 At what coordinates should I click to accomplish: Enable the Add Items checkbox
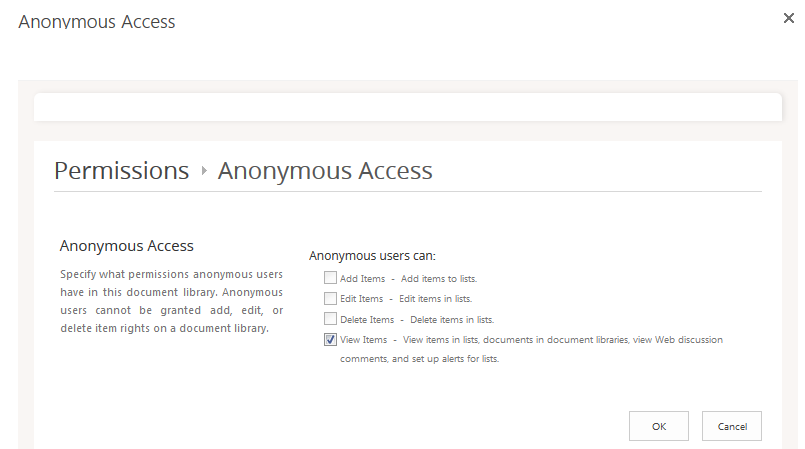(x=330, y=278)
